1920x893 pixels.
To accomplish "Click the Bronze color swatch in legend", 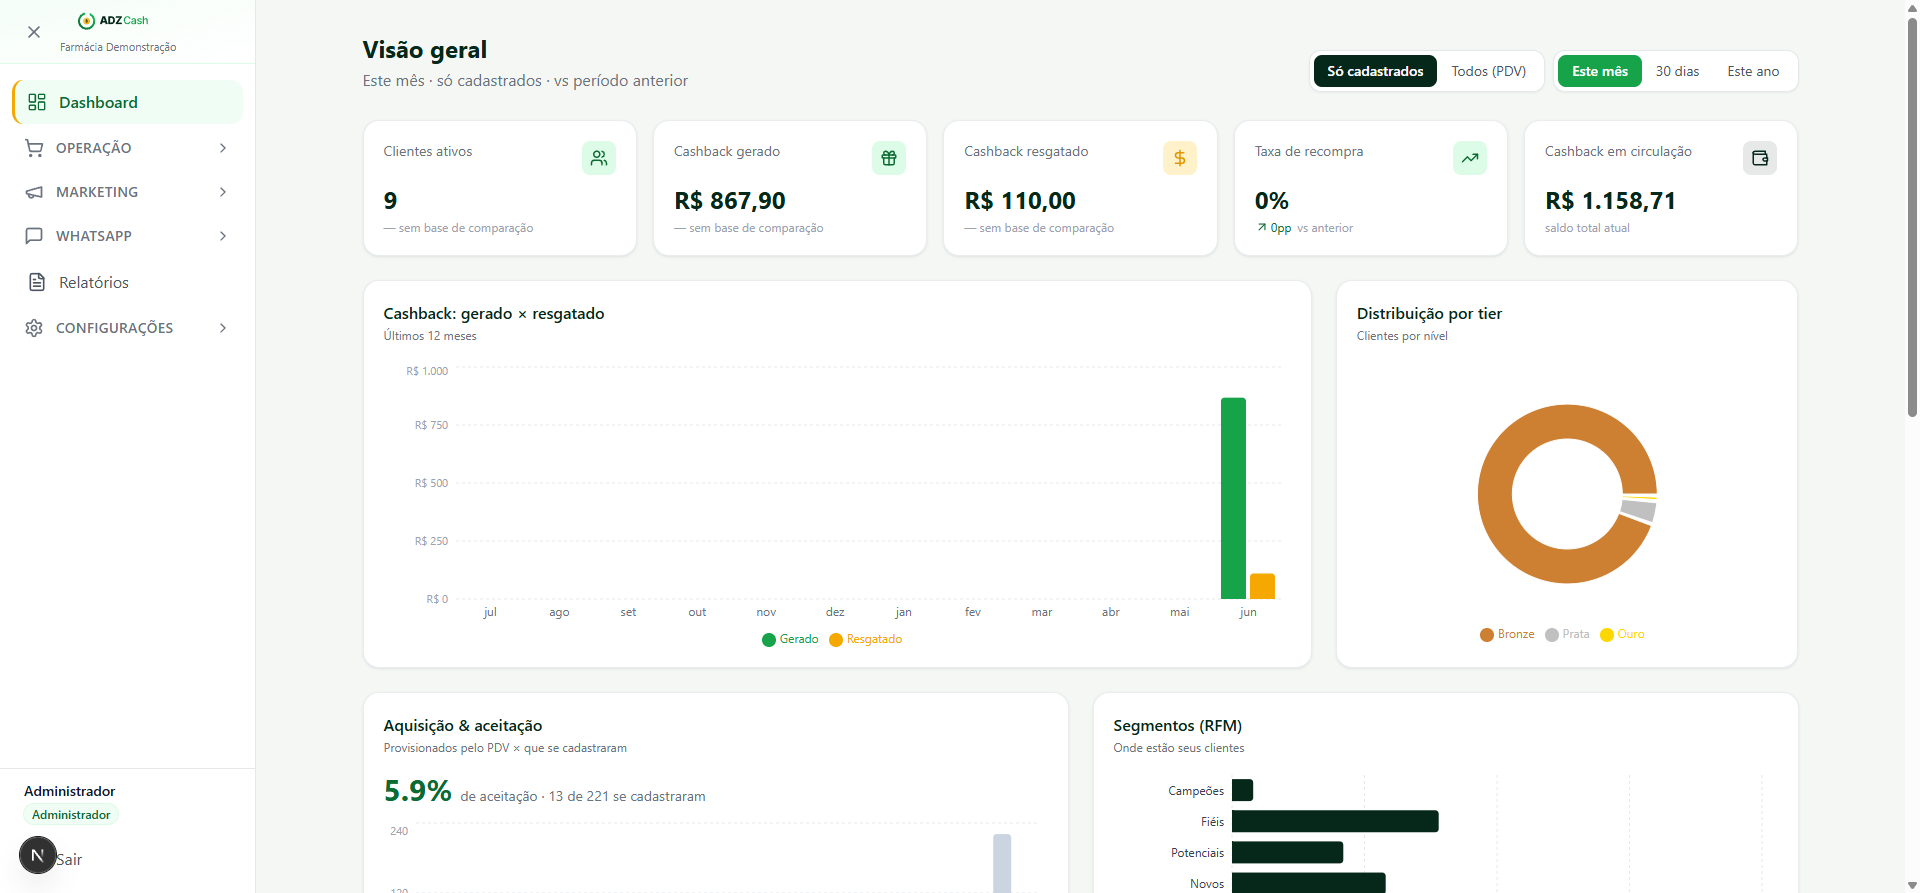I will [1487, 635].
